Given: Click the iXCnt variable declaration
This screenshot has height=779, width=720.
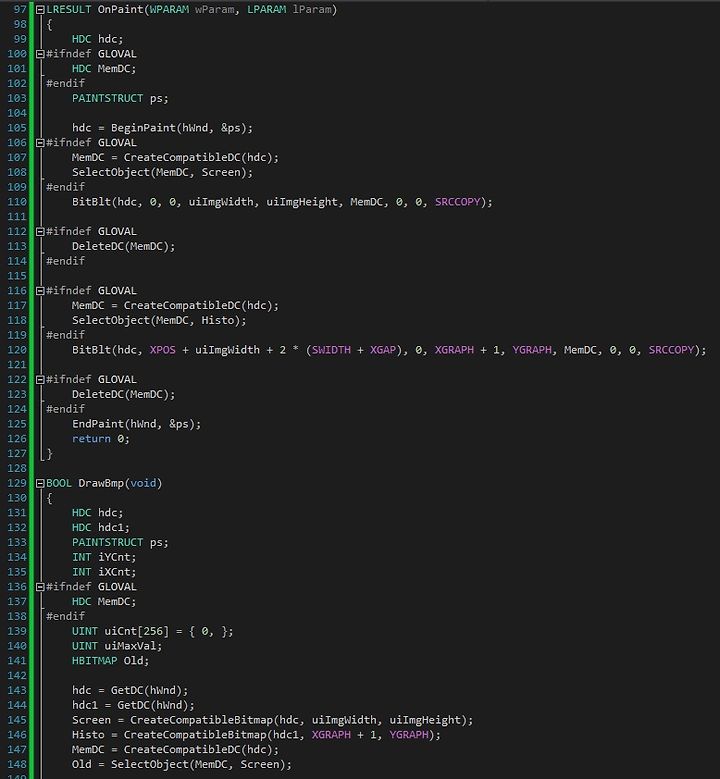Looking at the screenshot, I should coord(117,572).
